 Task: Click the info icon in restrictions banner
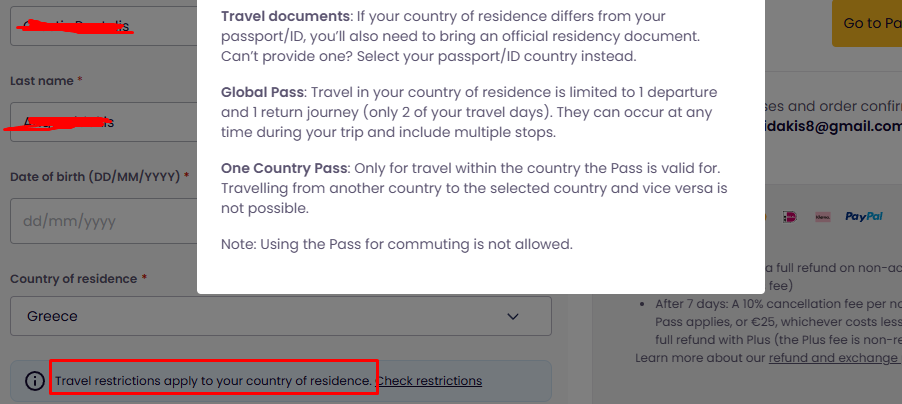[35, 381]
